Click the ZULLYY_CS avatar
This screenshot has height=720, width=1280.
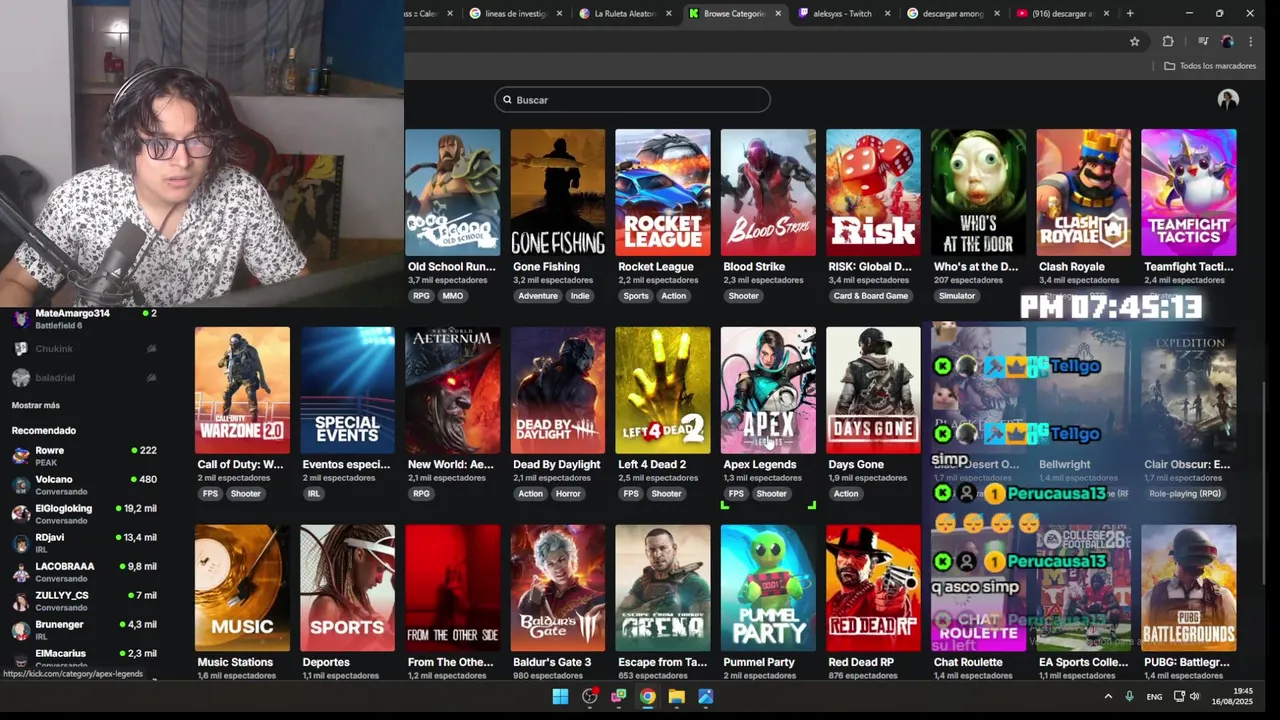(x=21, y=600)
